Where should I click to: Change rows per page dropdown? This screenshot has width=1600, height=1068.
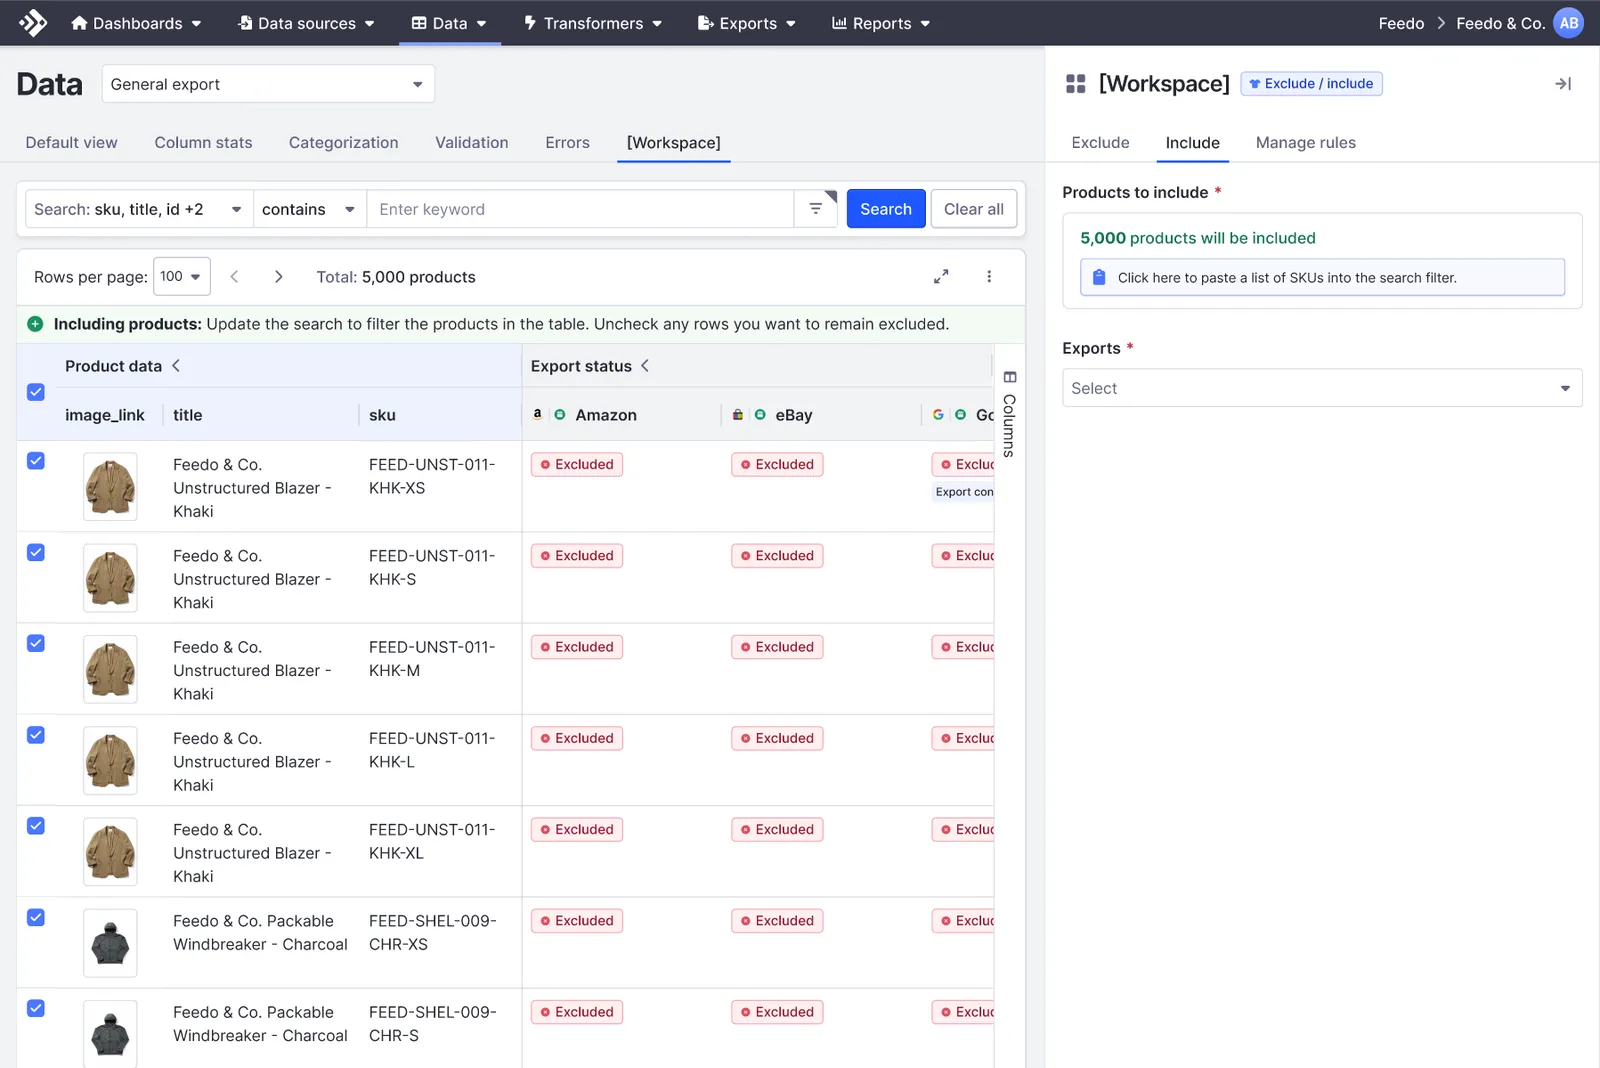(x=182, y=277)
